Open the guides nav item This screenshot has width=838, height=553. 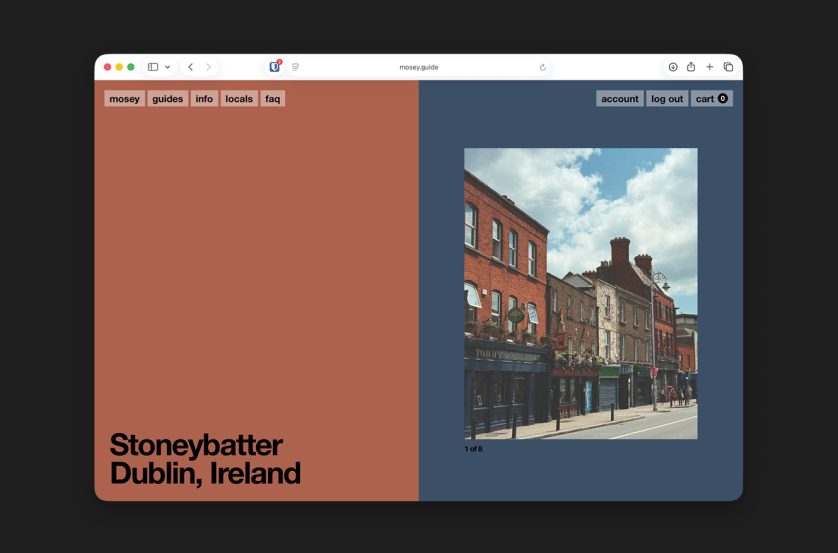pos(168,99)
